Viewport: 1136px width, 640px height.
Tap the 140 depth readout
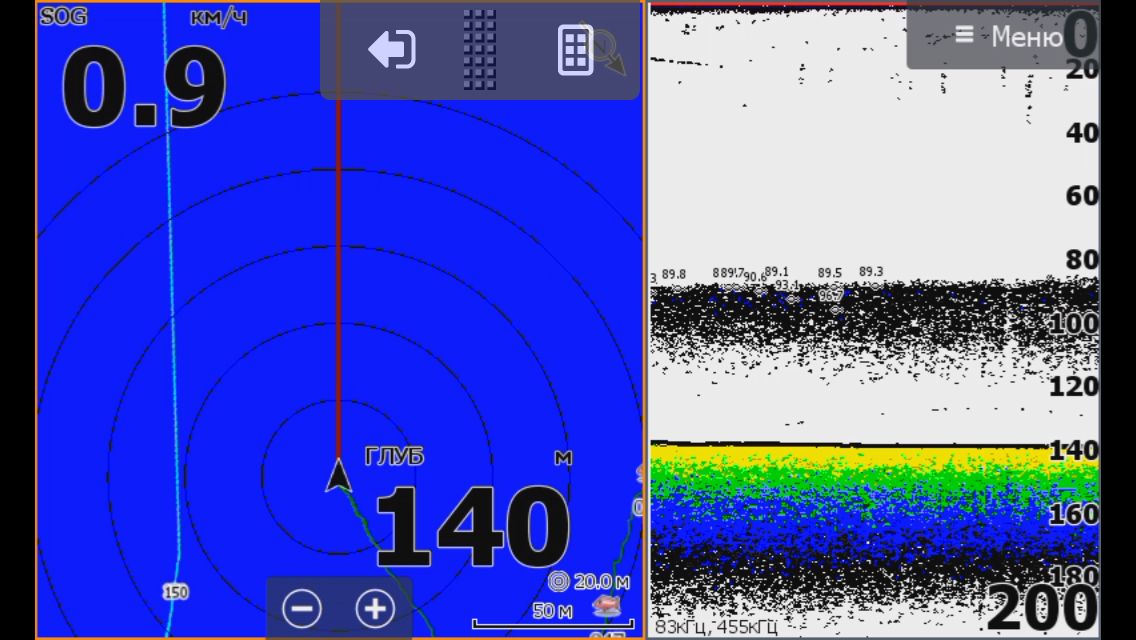[x=472, y=526]
